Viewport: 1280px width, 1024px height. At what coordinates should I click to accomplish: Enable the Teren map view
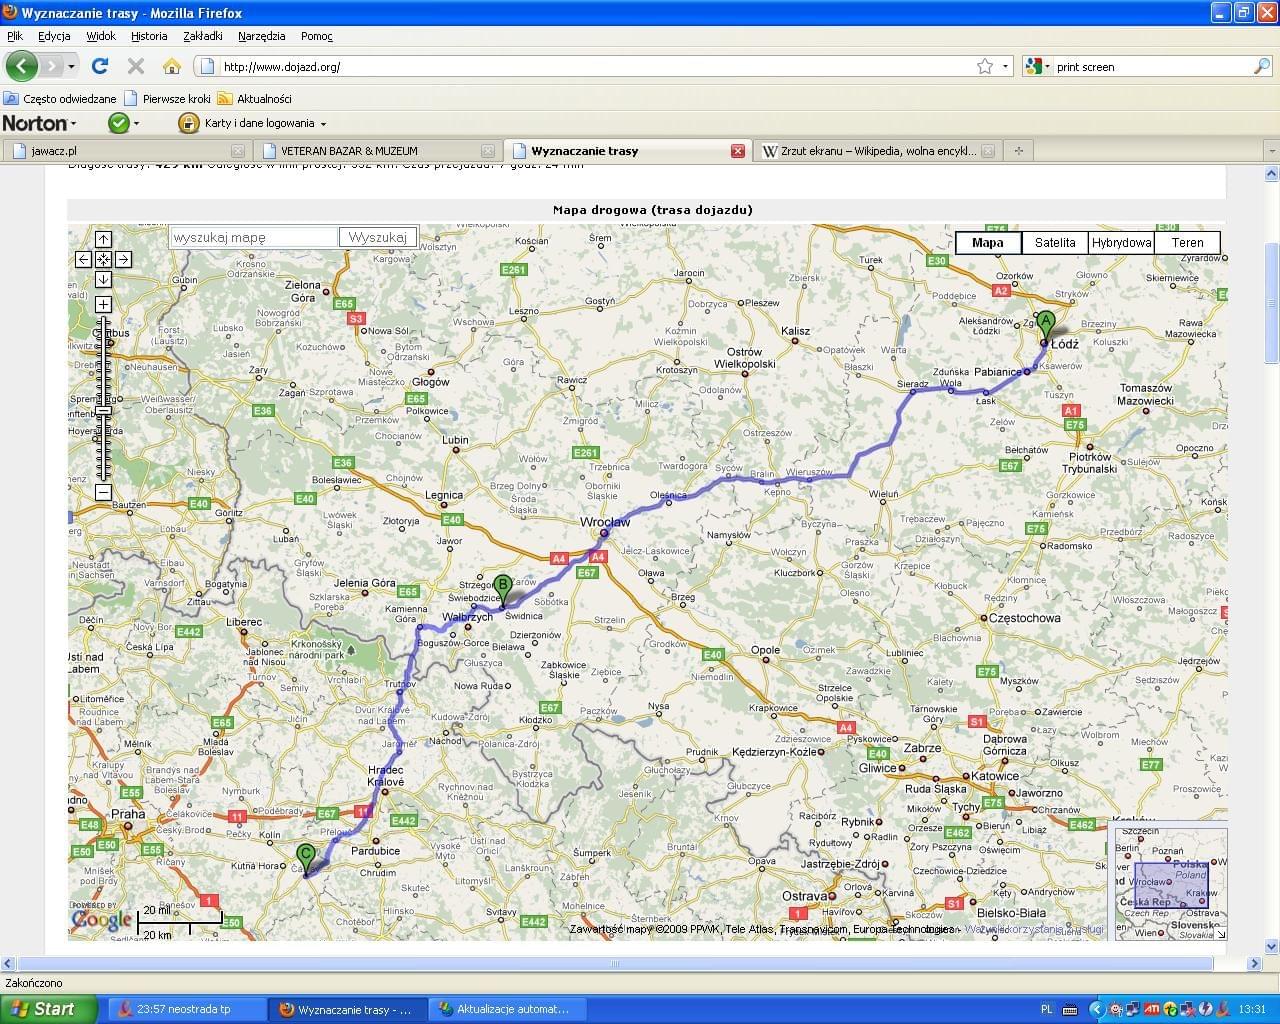(1187, 242)
